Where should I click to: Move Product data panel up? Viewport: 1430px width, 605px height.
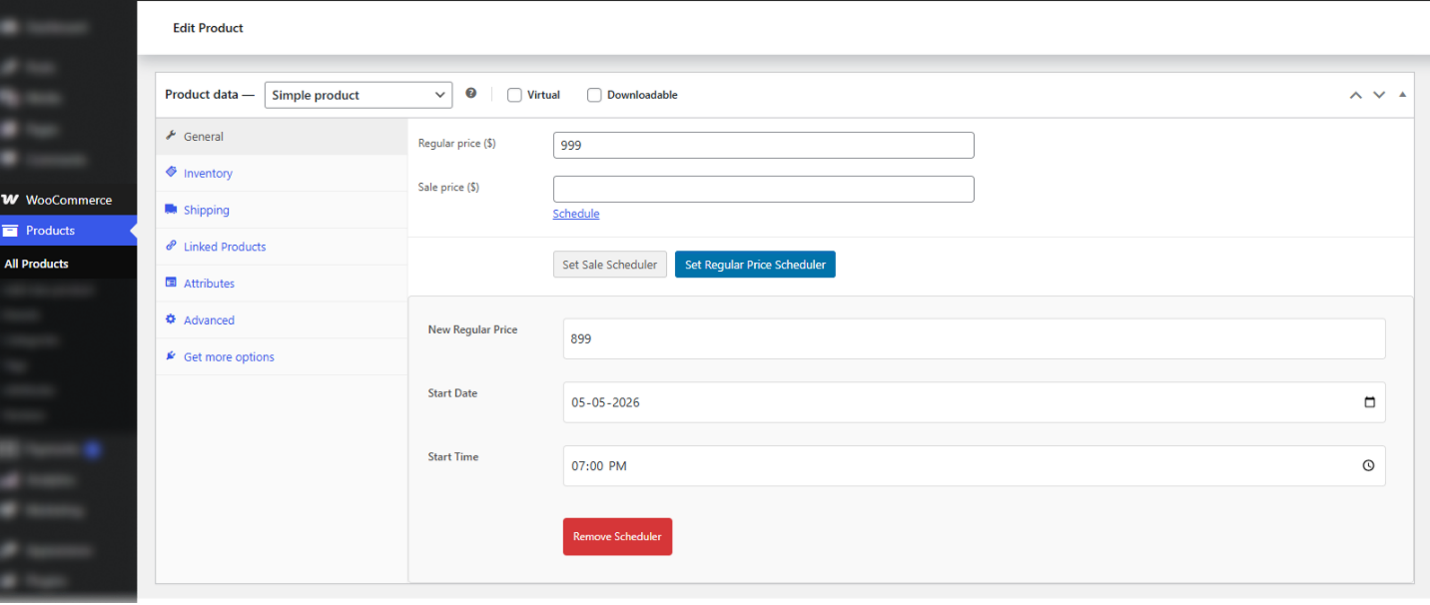[x=1356, y=95]
